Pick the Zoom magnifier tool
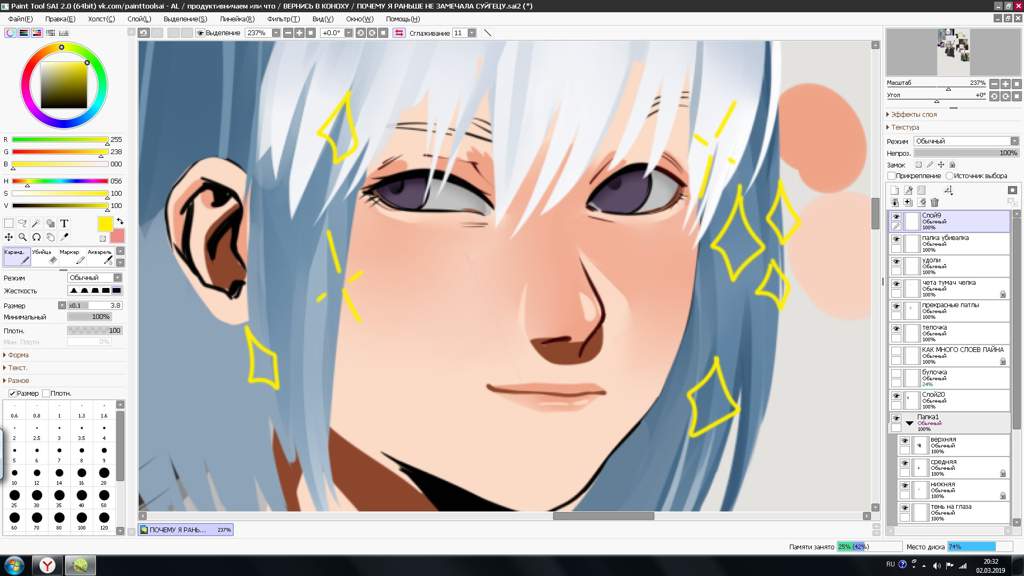This screenshot has height=576, width=1024. point(22,237)
